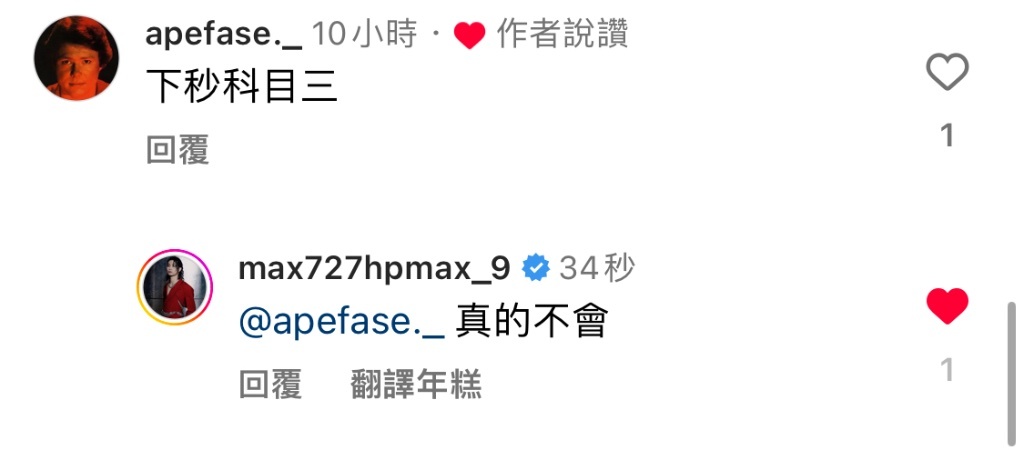
Task: View like count on max727hpmax_9 reply
Action: 947,370
